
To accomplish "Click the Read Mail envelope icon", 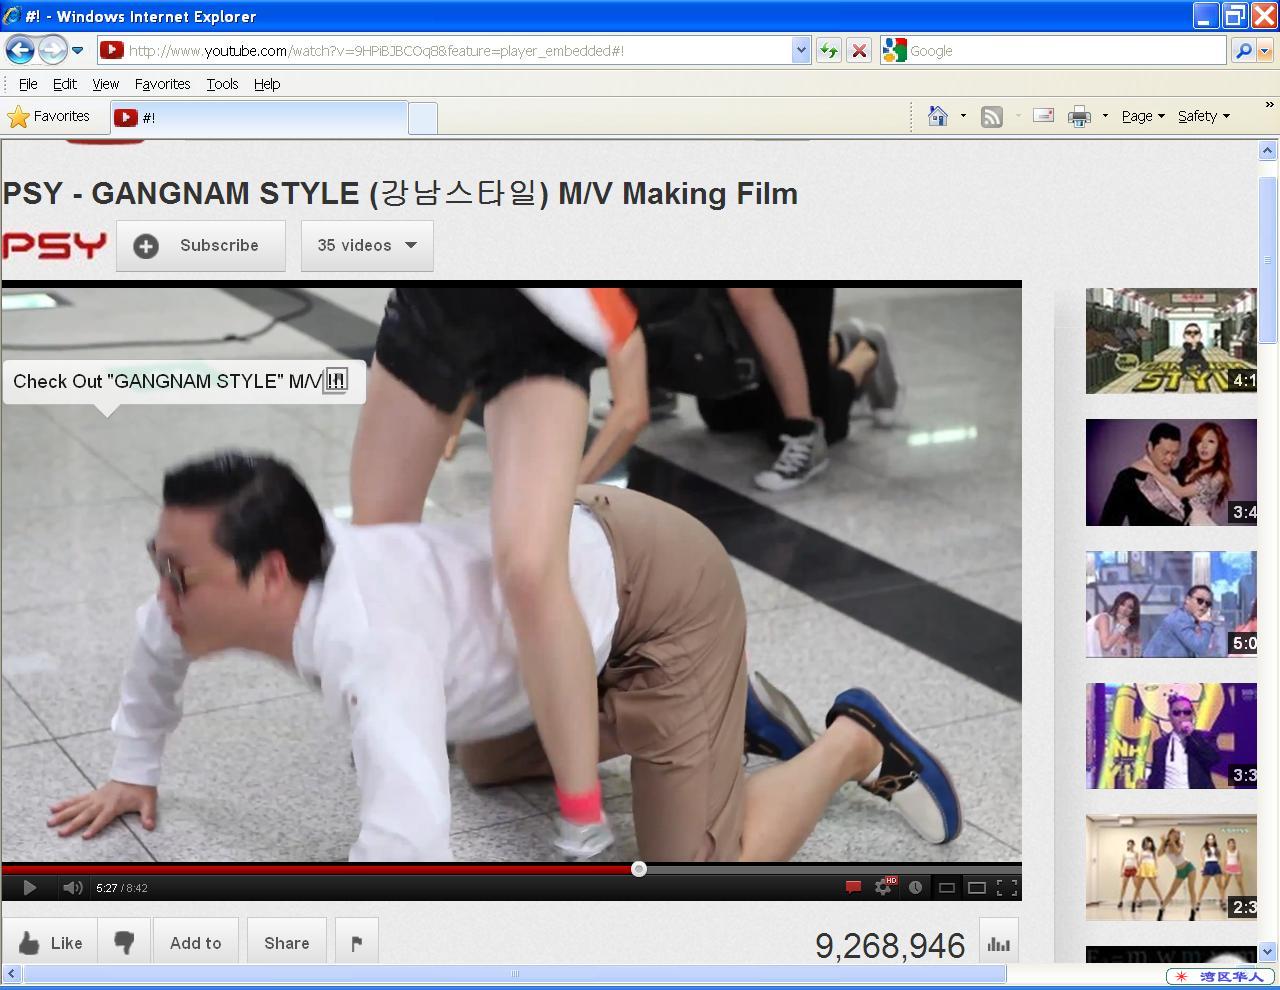I will point(1043,116).
